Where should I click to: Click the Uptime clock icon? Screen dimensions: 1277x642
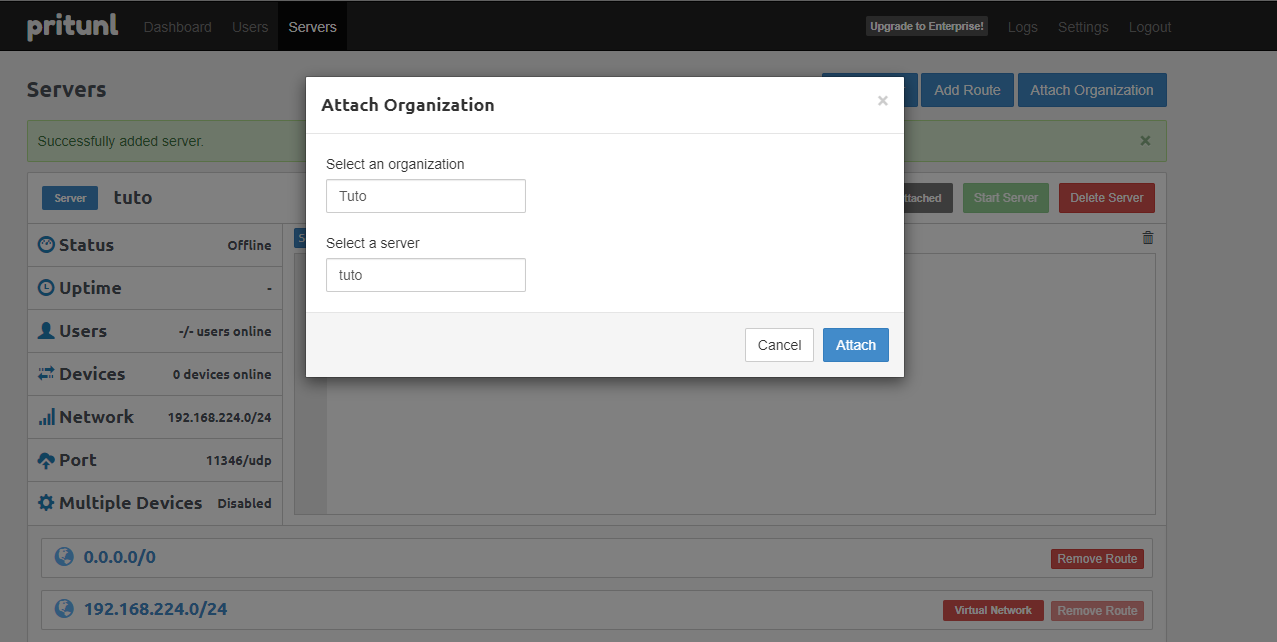point(46,288)
